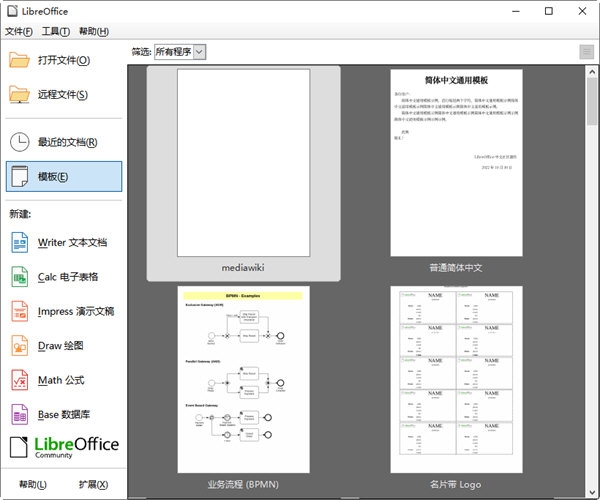
Task: Click the 帮助(L) button at bottom
Action: click(33, 484)
